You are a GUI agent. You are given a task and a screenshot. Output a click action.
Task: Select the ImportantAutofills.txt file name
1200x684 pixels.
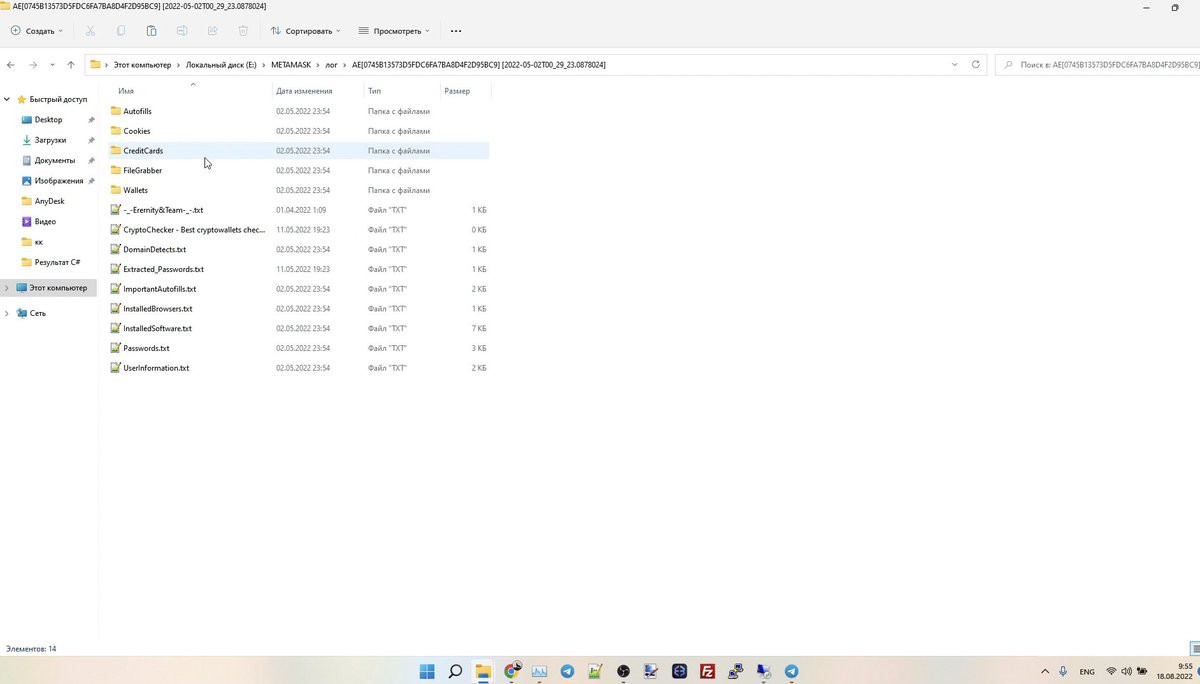point(159,289)
